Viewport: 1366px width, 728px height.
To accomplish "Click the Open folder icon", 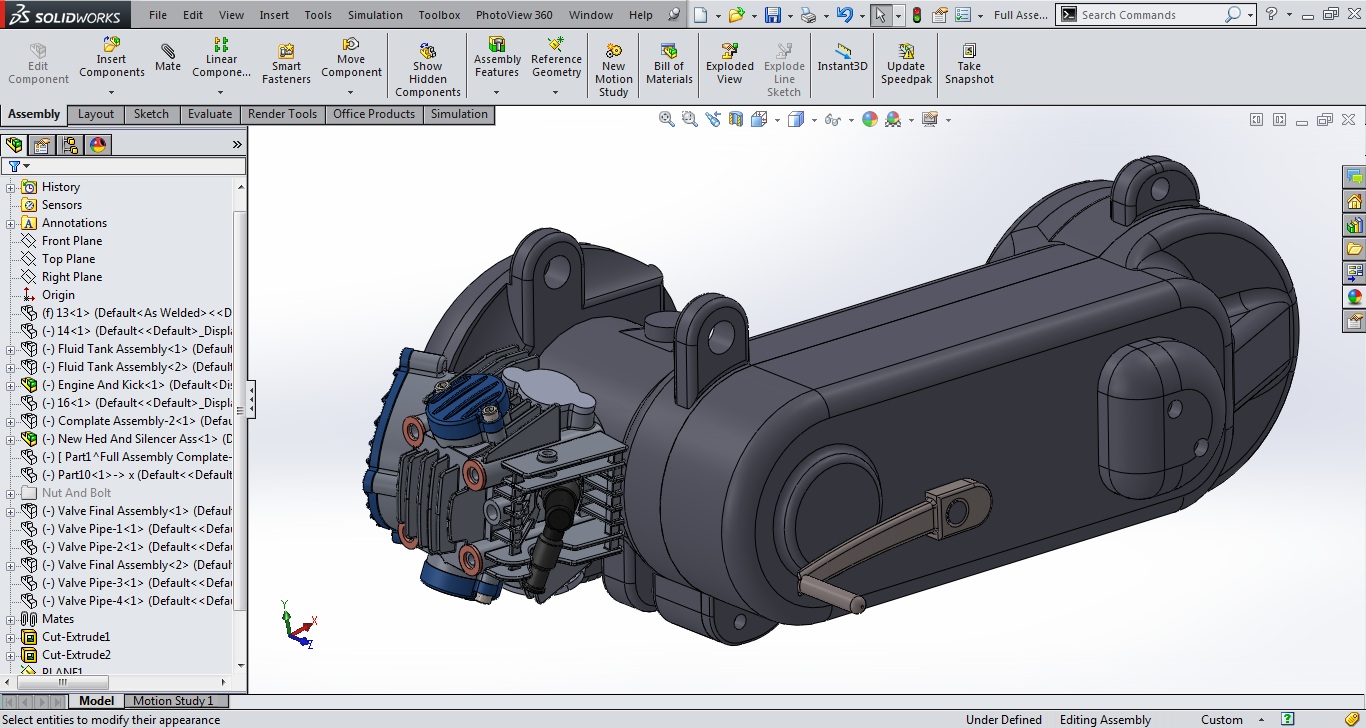I will click(736, 15).
